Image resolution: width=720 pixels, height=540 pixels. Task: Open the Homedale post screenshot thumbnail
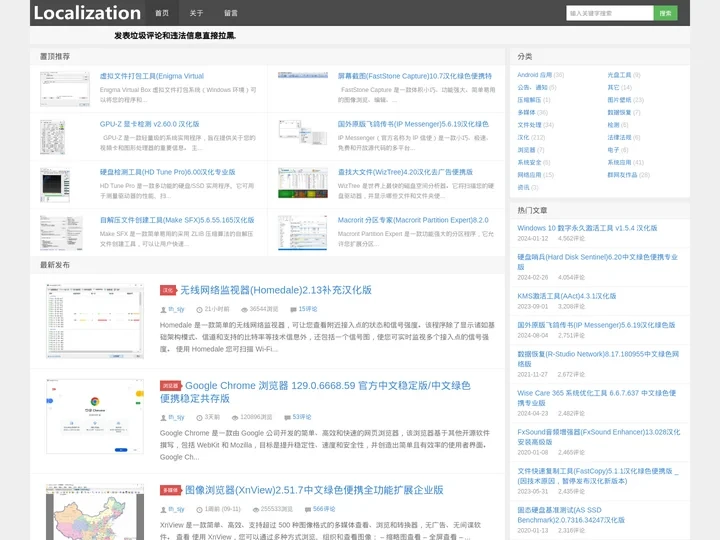point(95,321)
